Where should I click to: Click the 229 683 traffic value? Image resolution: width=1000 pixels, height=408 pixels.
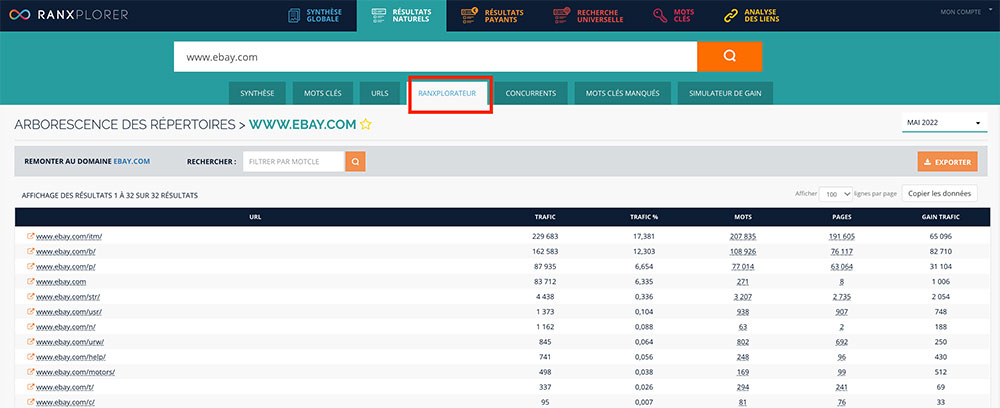(x=545, y=237)
